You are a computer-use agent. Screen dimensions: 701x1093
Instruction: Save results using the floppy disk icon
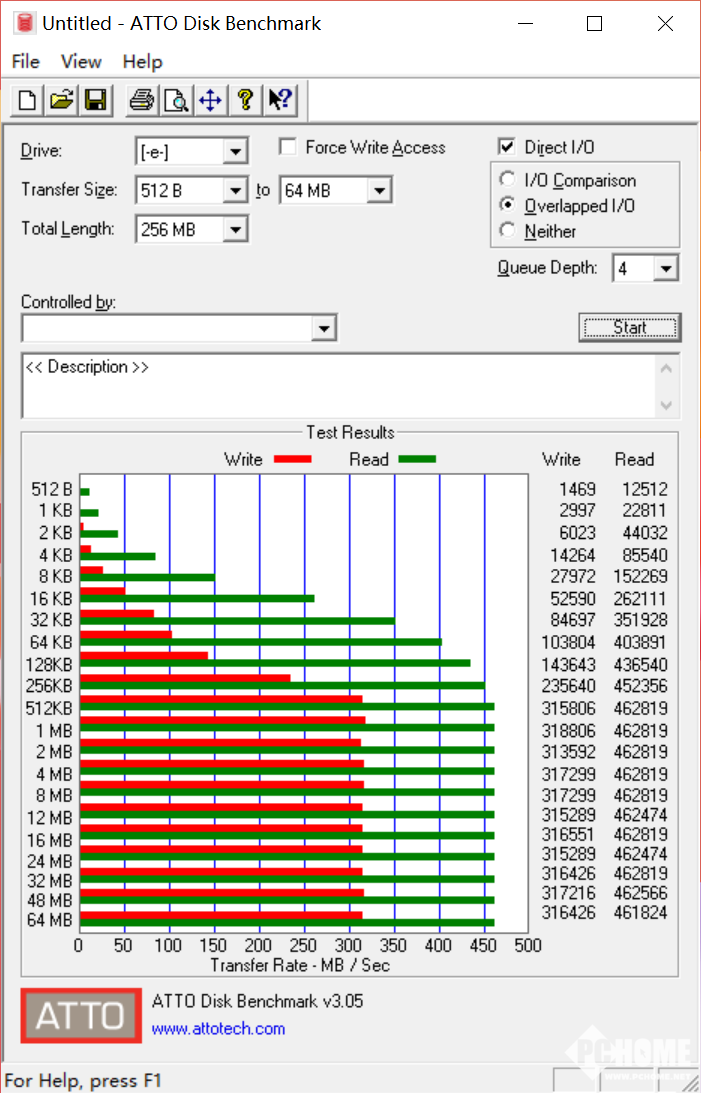pyautogui.click(x=95, y=100)
